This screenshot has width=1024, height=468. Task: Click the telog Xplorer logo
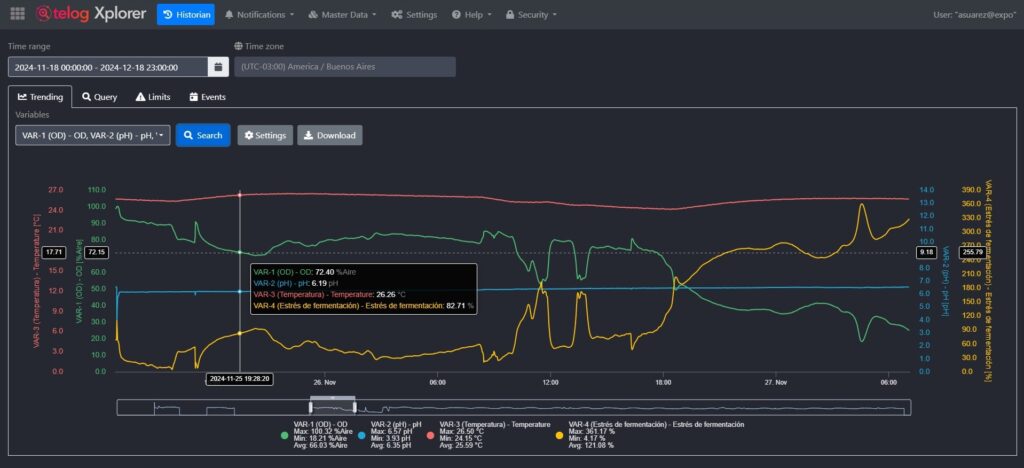91,15
